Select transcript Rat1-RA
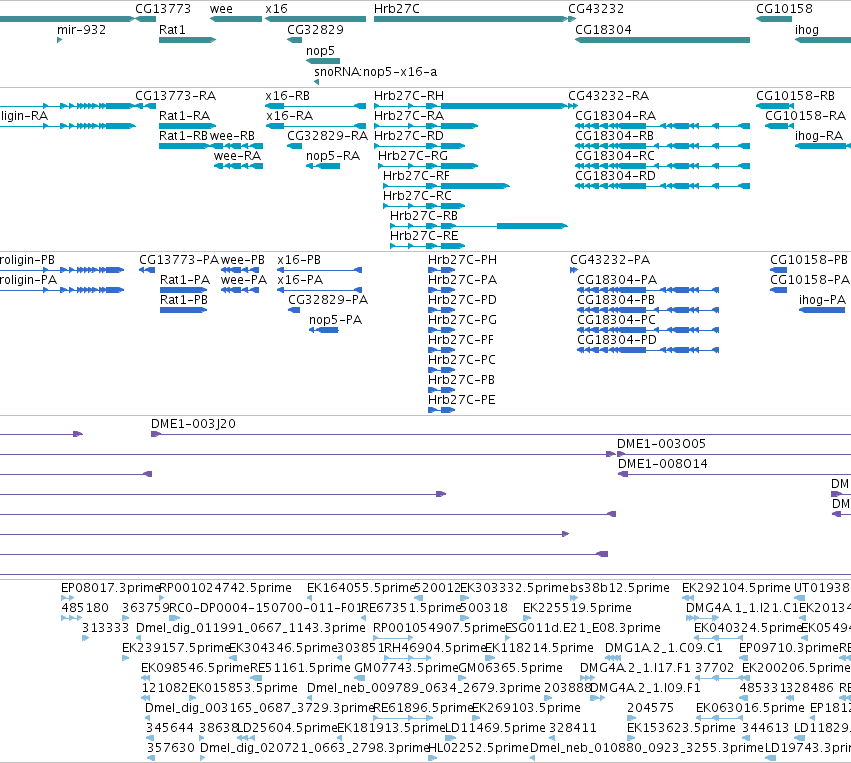The width and height of the screenshot is (851, 763). 185,116
